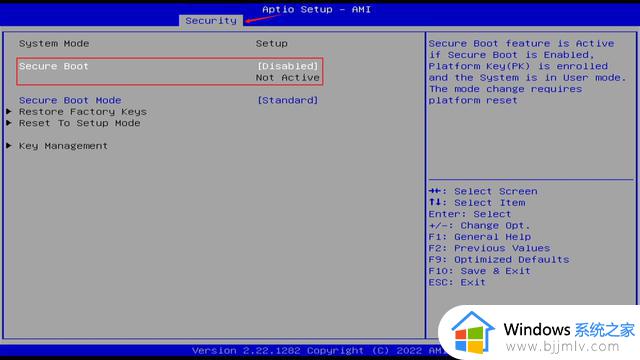
Task: Change the Secure Boot [Disabled] value
Action: 287,66
